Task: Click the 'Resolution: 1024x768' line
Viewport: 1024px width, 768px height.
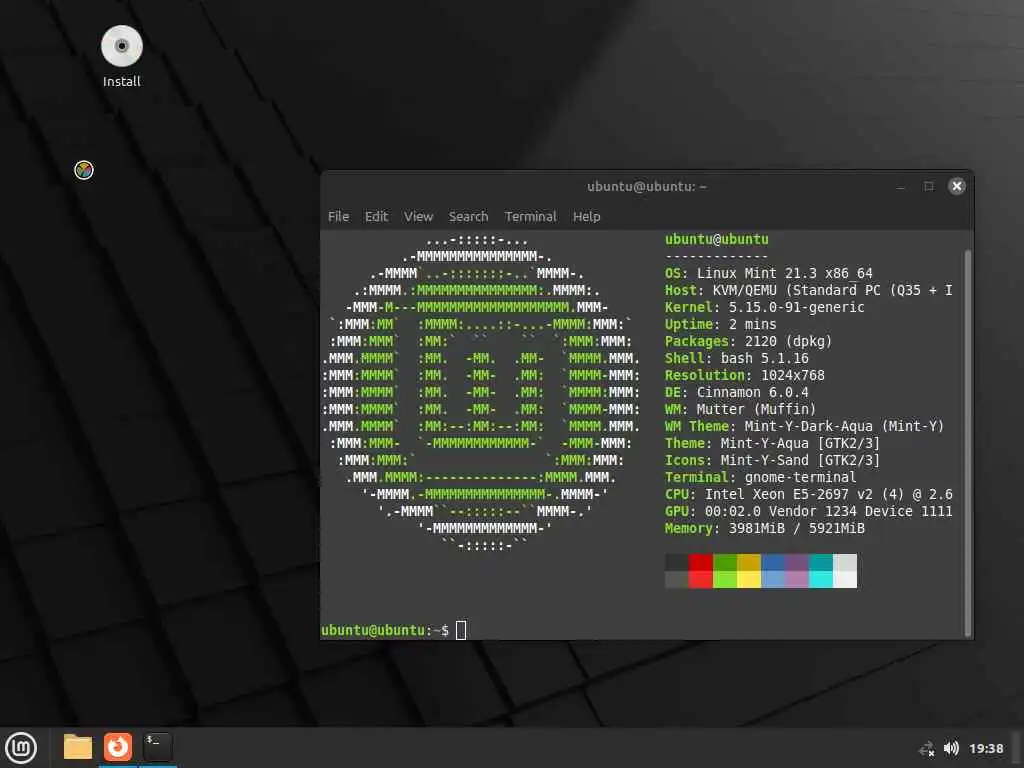Action: click(744, 375)
